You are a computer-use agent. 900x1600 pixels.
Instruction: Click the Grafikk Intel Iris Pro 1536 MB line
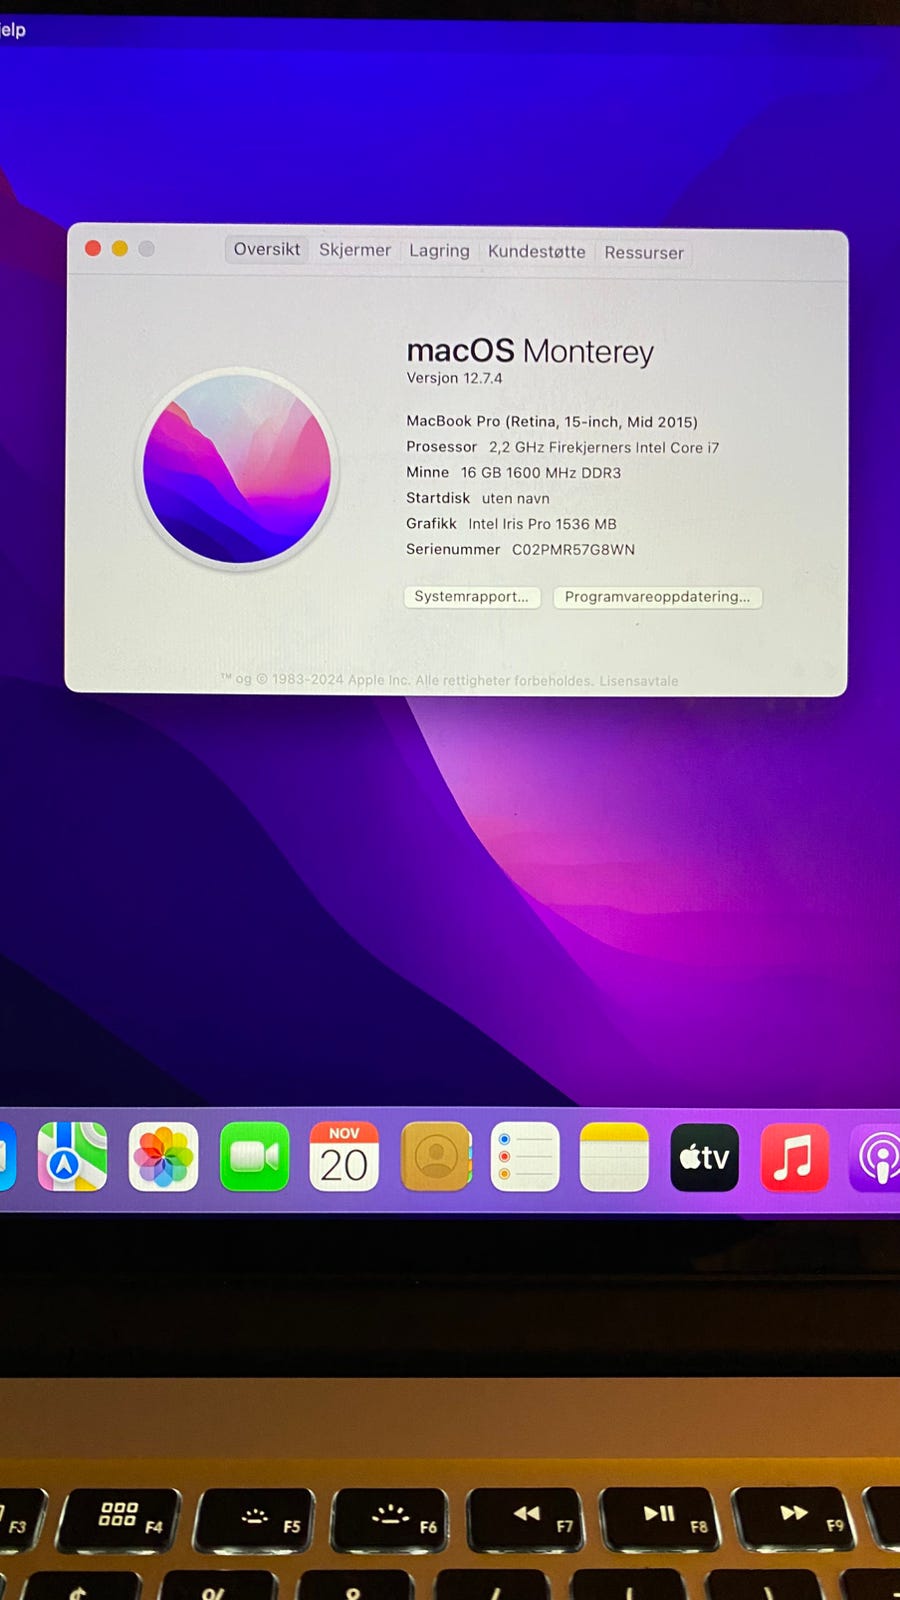click(511, 524)
